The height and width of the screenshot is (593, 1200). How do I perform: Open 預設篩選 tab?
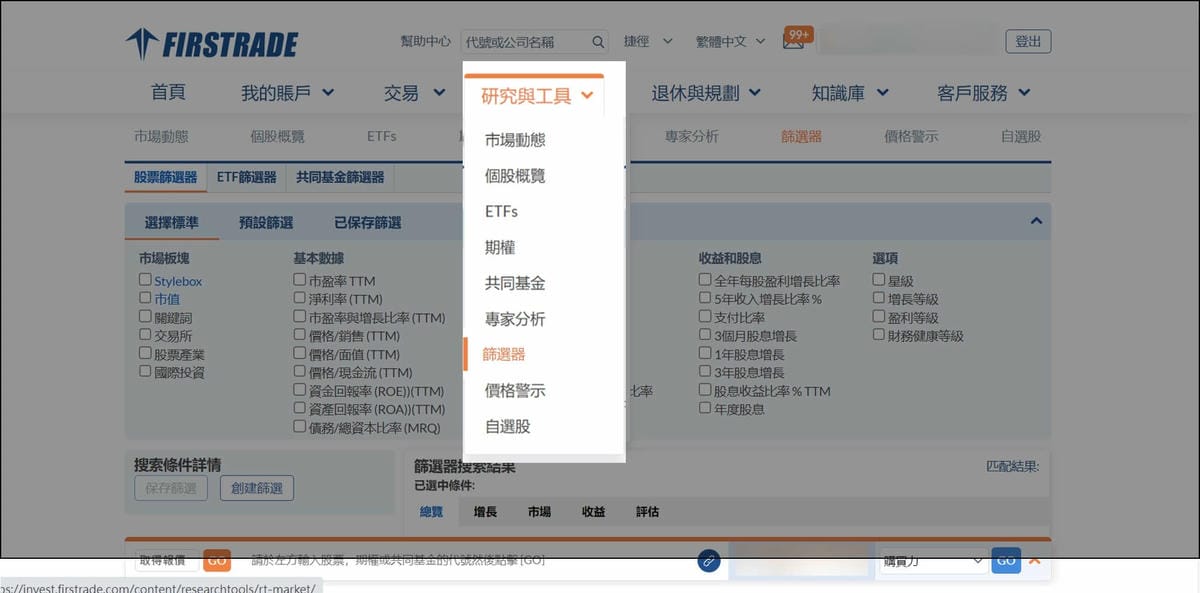tap(266, 223)
